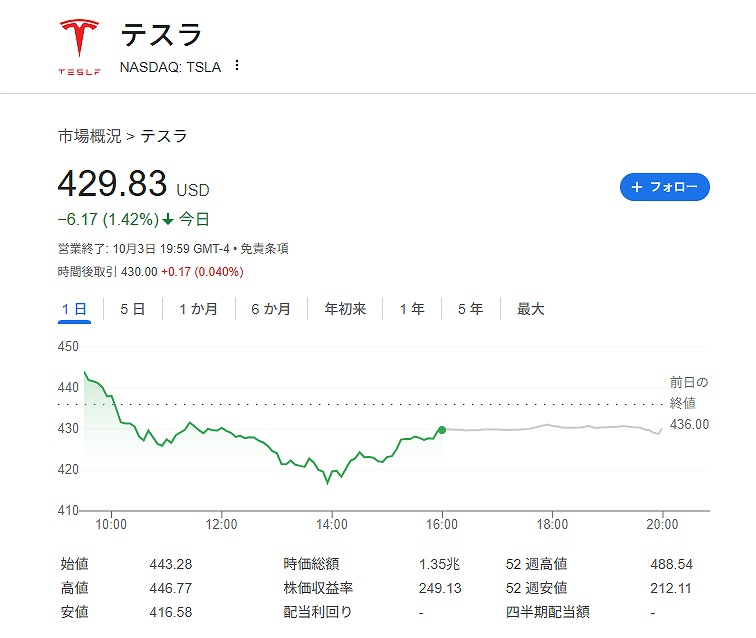Image resolution: width=756 pixels, height=638 pixels.
Task: Show the 最大 range chart
Action: 530,309
